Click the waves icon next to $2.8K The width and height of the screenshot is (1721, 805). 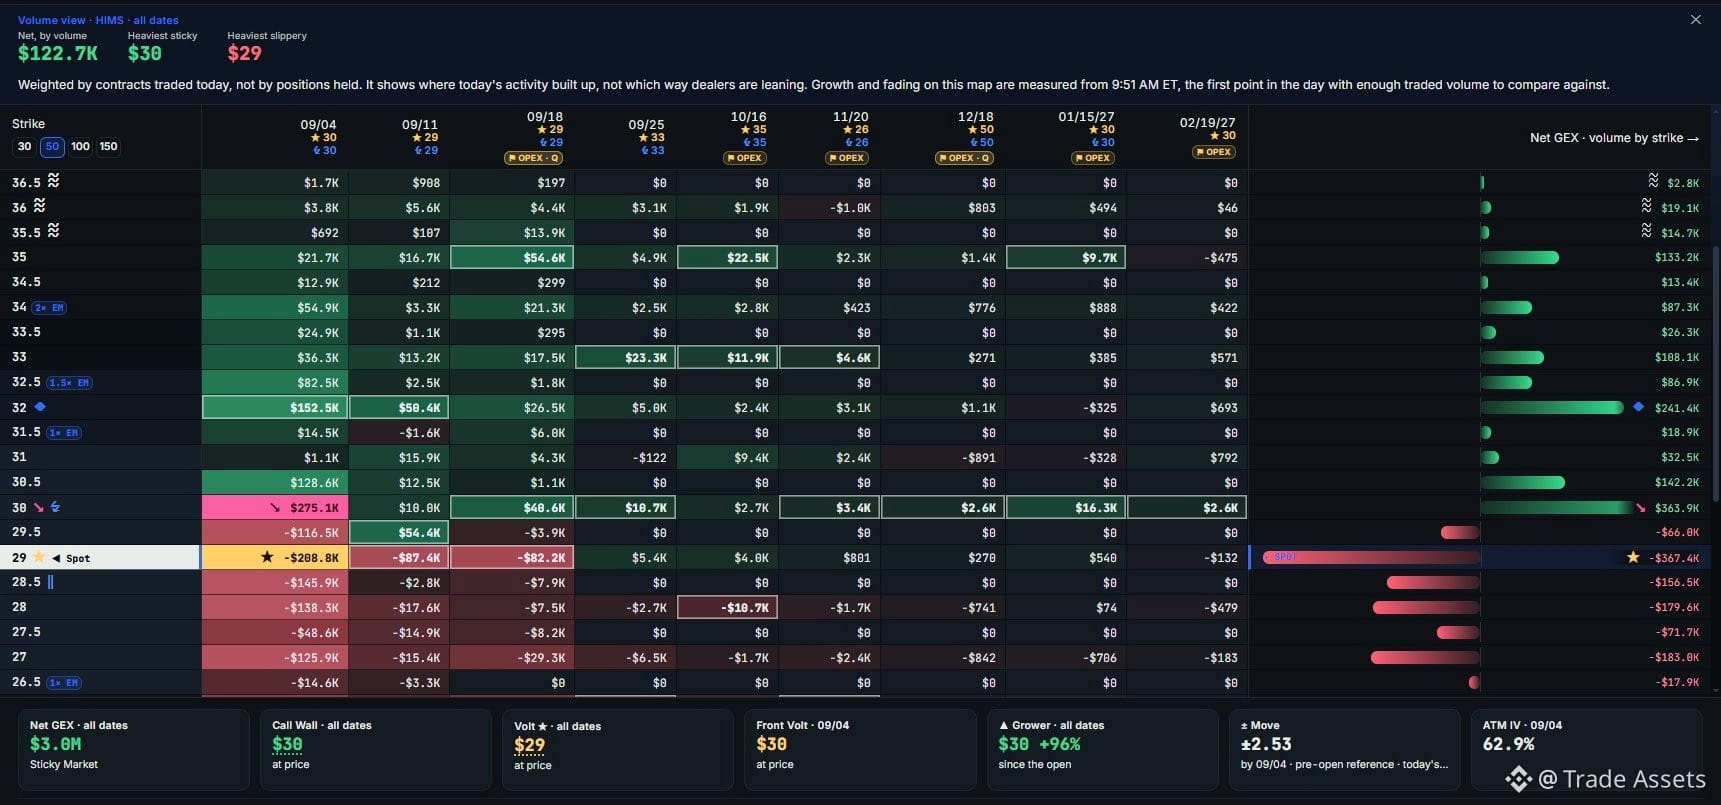pyautogui.click(x=1653, y=181)
